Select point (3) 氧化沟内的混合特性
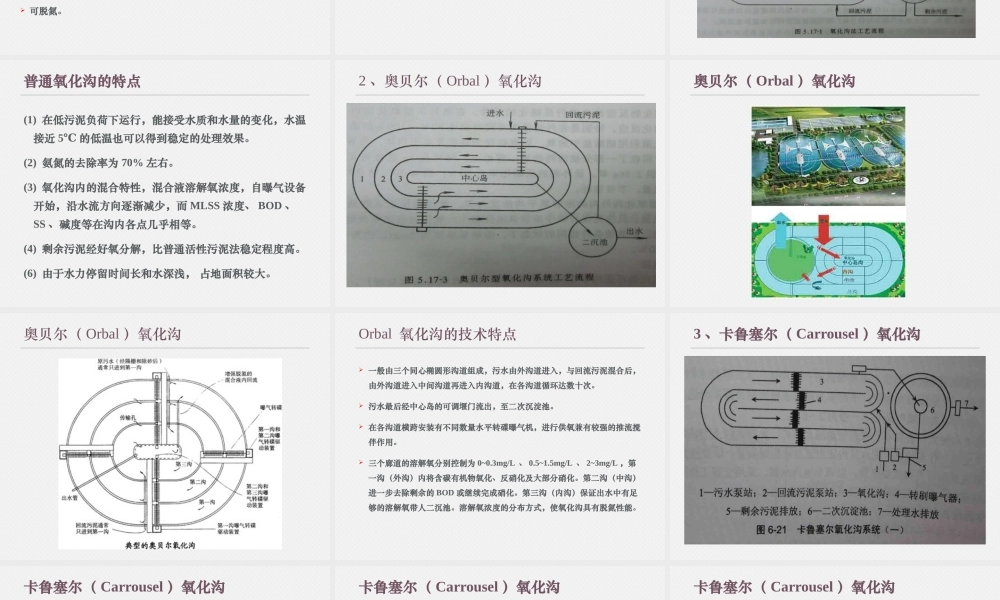Screen dimensions: 1000x600 [x=165, y=206]
